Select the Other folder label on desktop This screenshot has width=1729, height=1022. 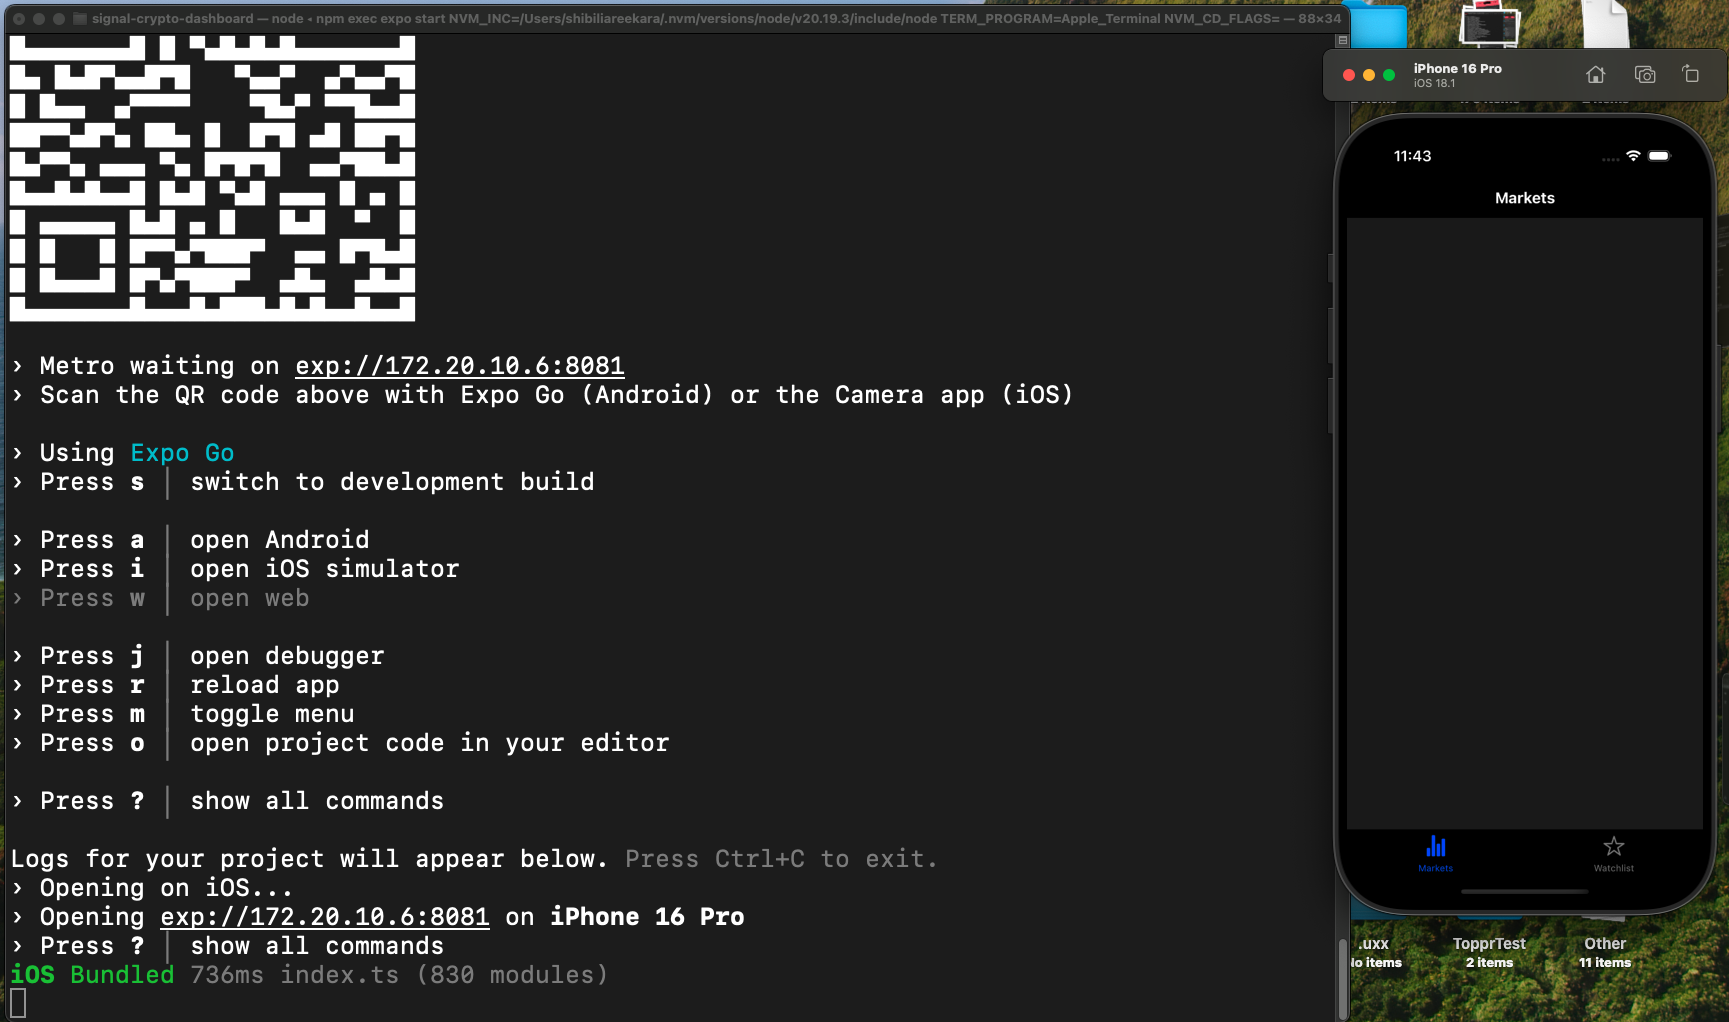[x=1605, y=944]
